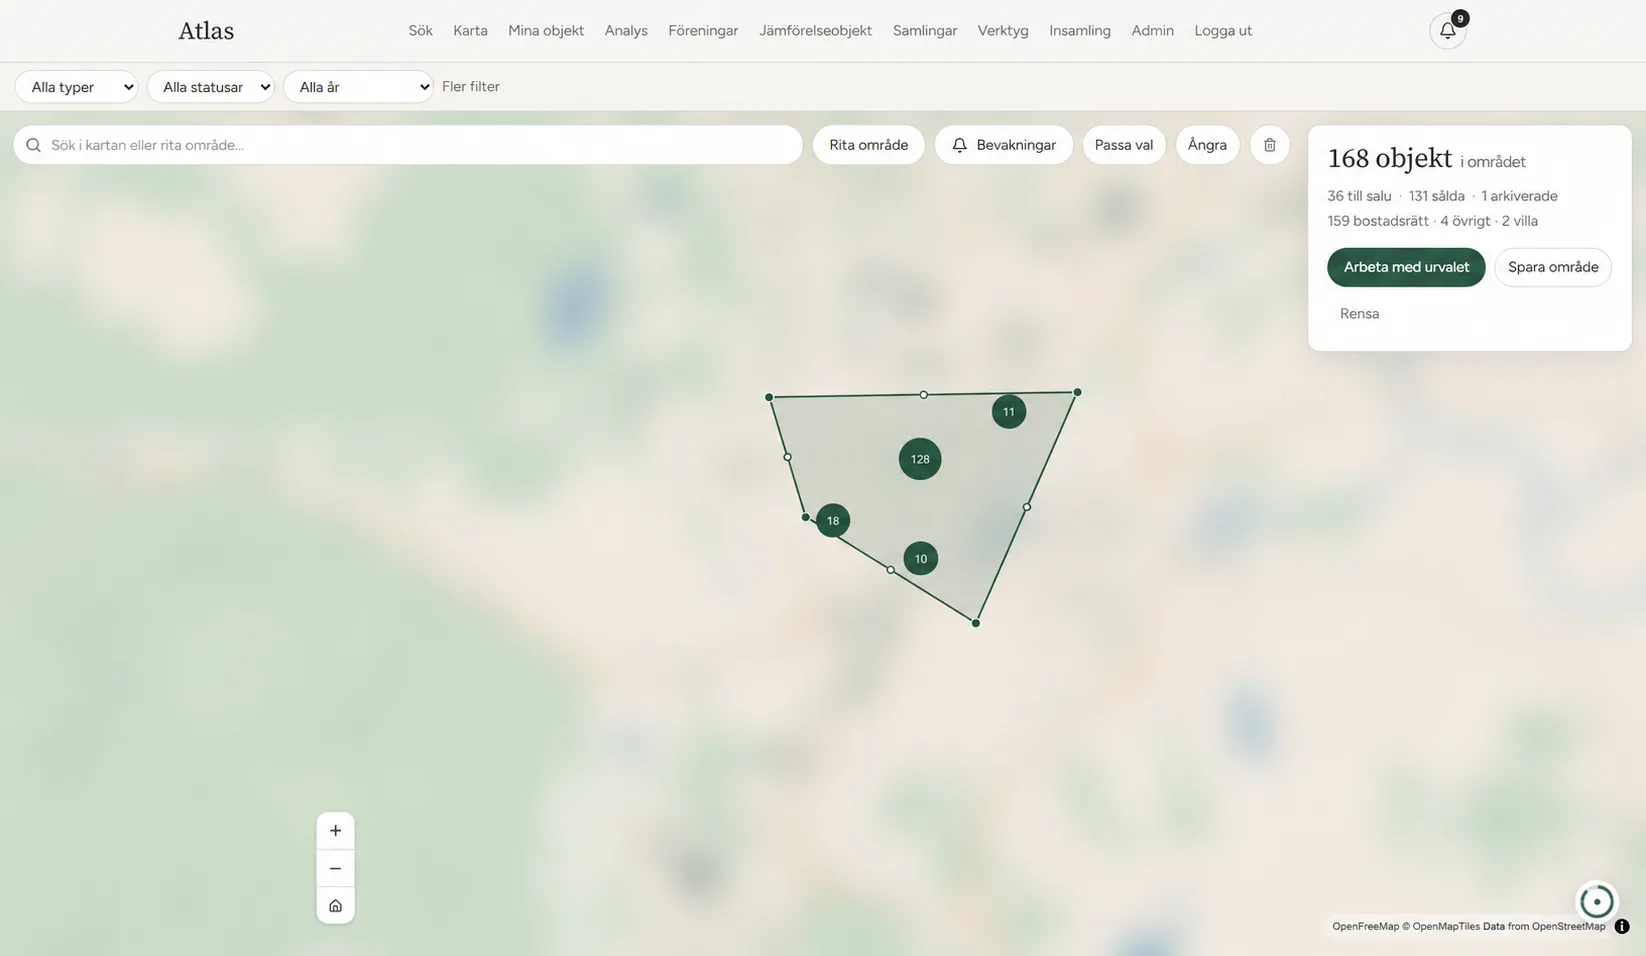Click the midpoint handle on polygon's top edge
This screenshot has height=956, width=1646.
click(923, 395)
